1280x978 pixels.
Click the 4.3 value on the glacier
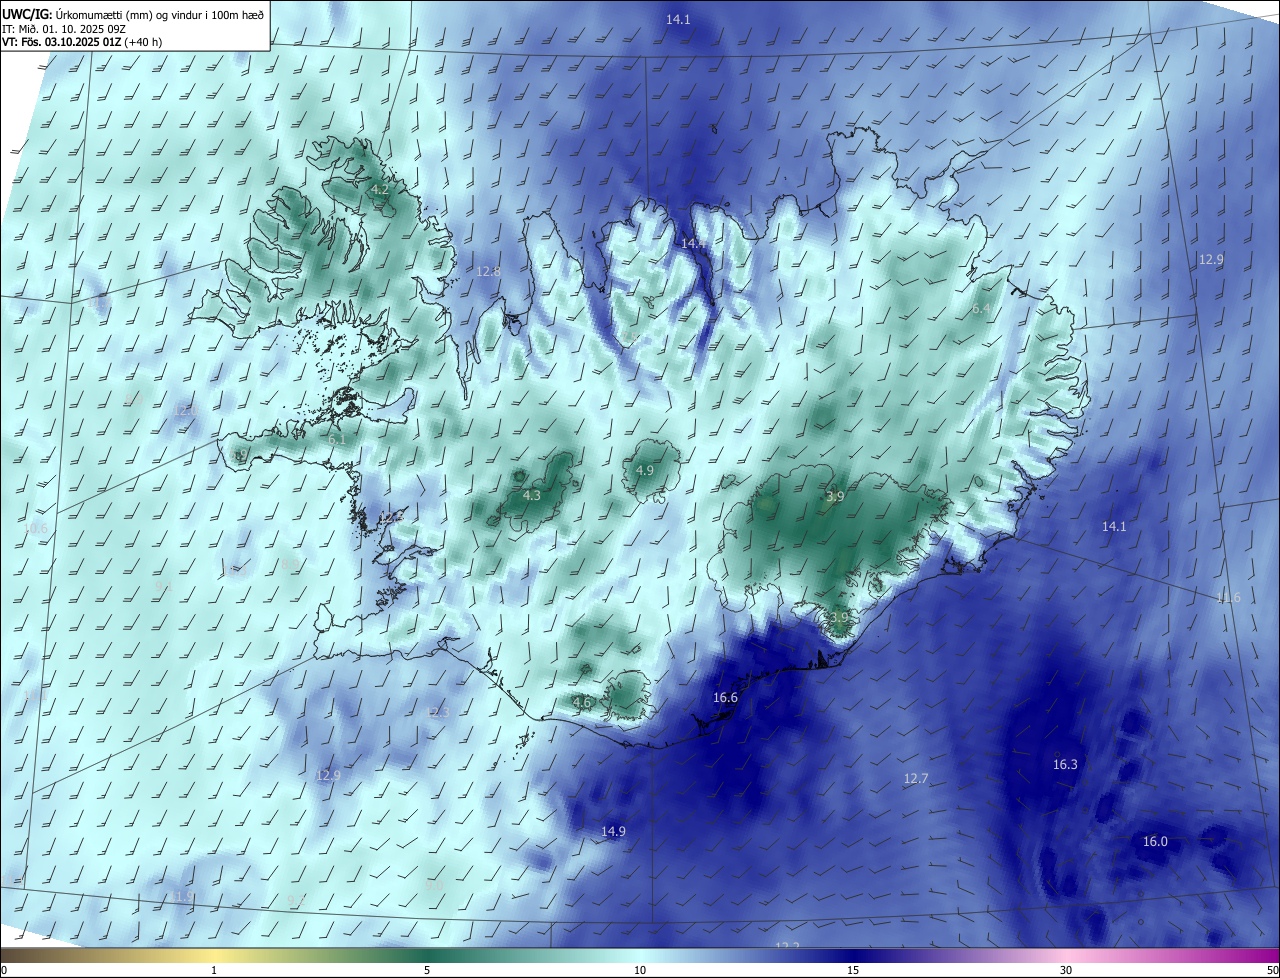532,495
